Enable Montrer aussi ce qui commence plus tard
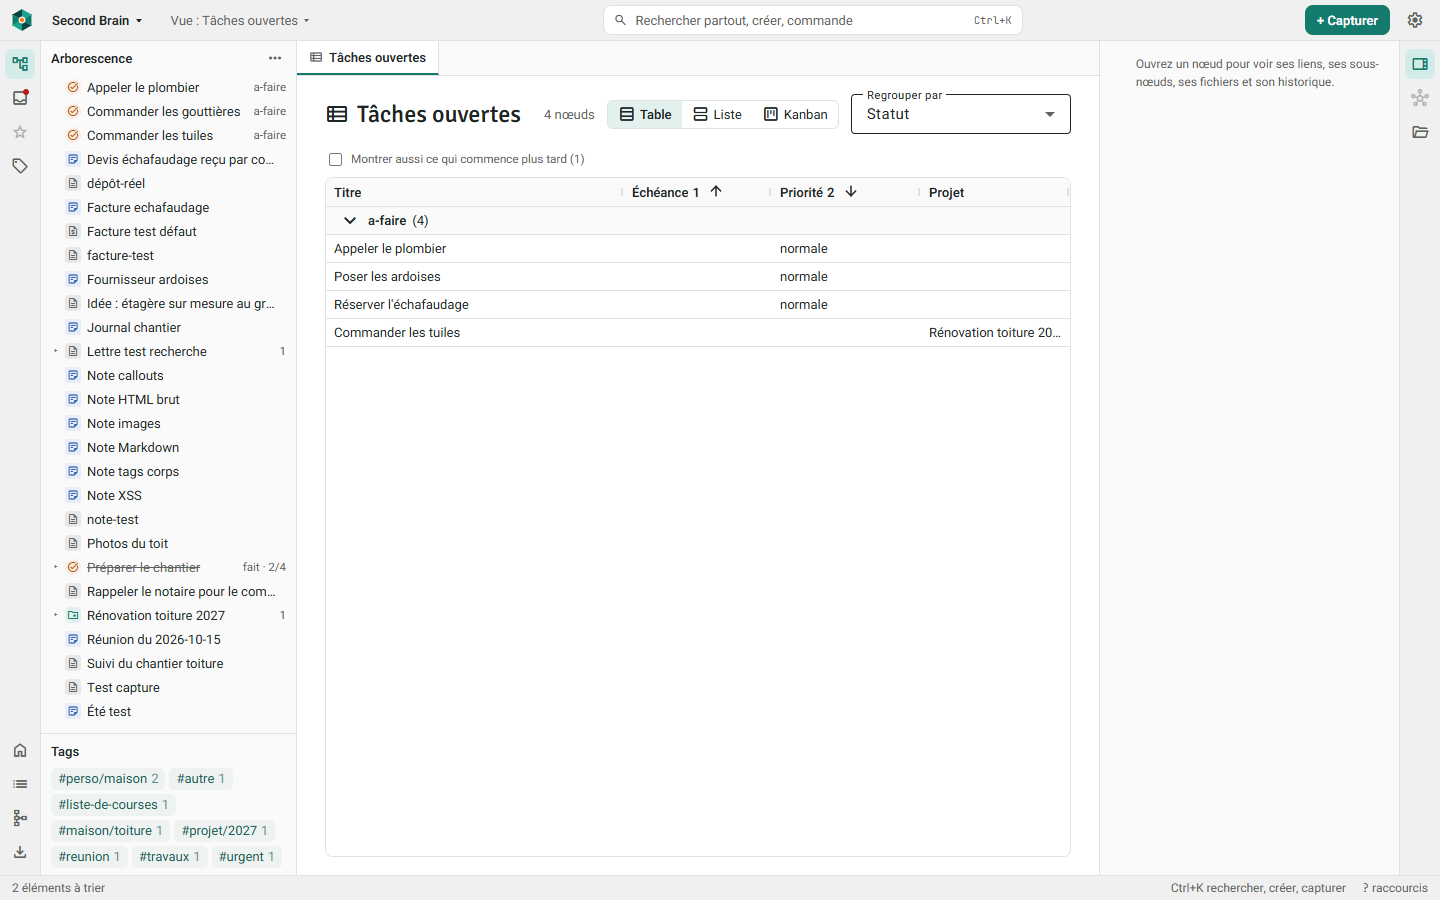The image size is (1440, 900). pyautogui.click(x=336, y=159)
